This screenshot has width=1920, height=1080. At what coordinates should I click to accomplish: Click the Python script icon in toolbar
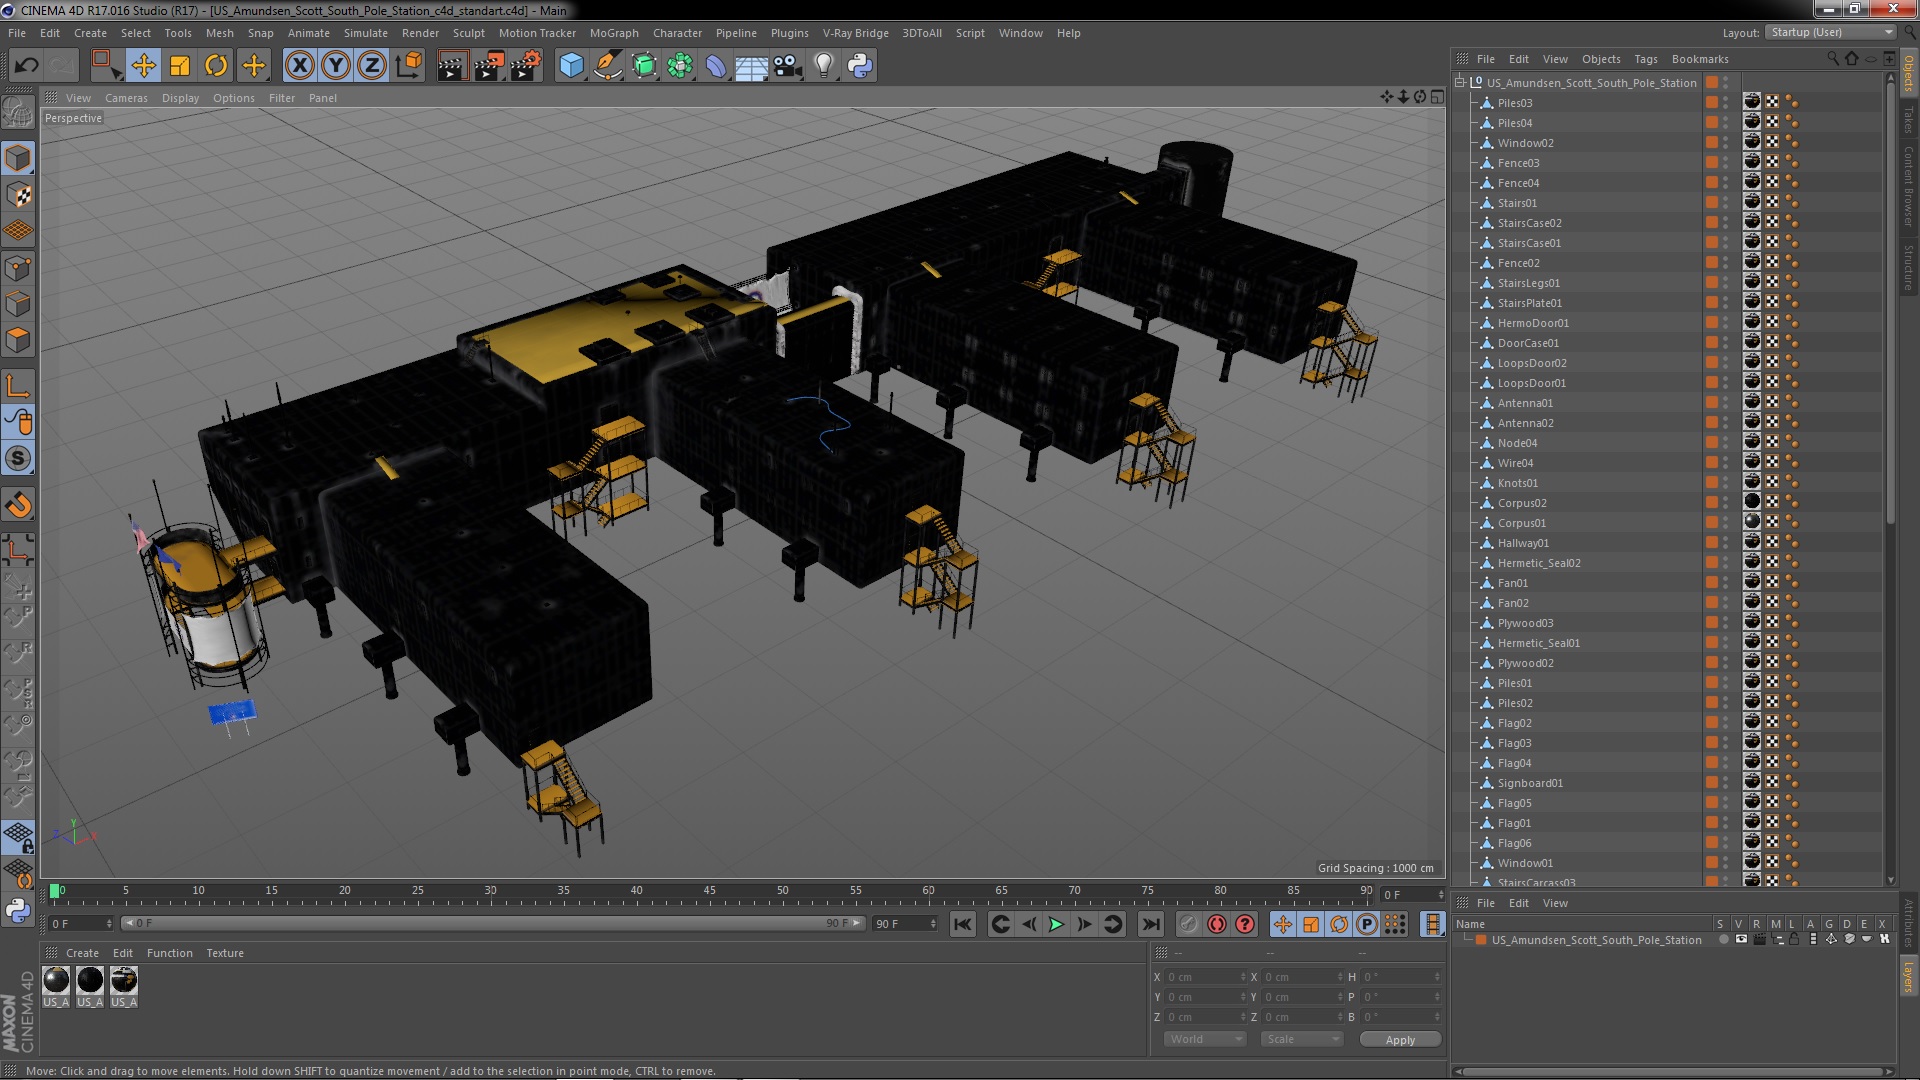[860, 66]
